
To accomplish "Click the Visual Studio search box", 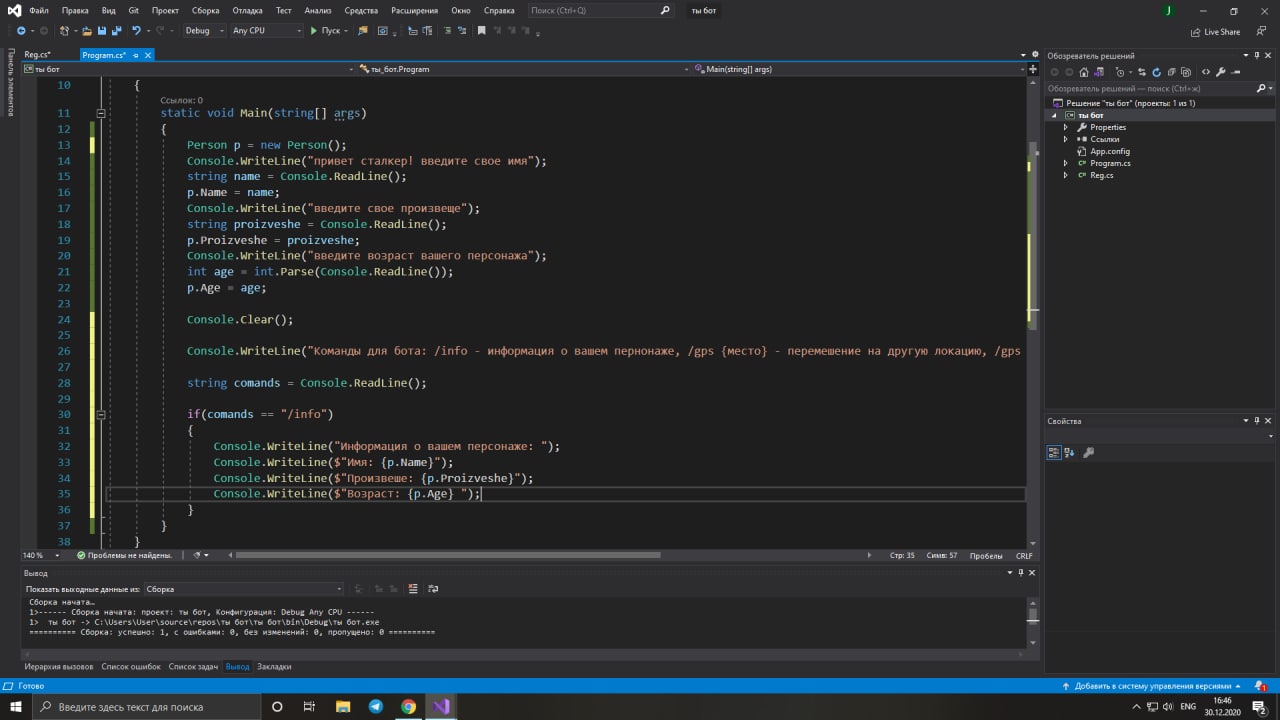I will click(x=600, y=10).
